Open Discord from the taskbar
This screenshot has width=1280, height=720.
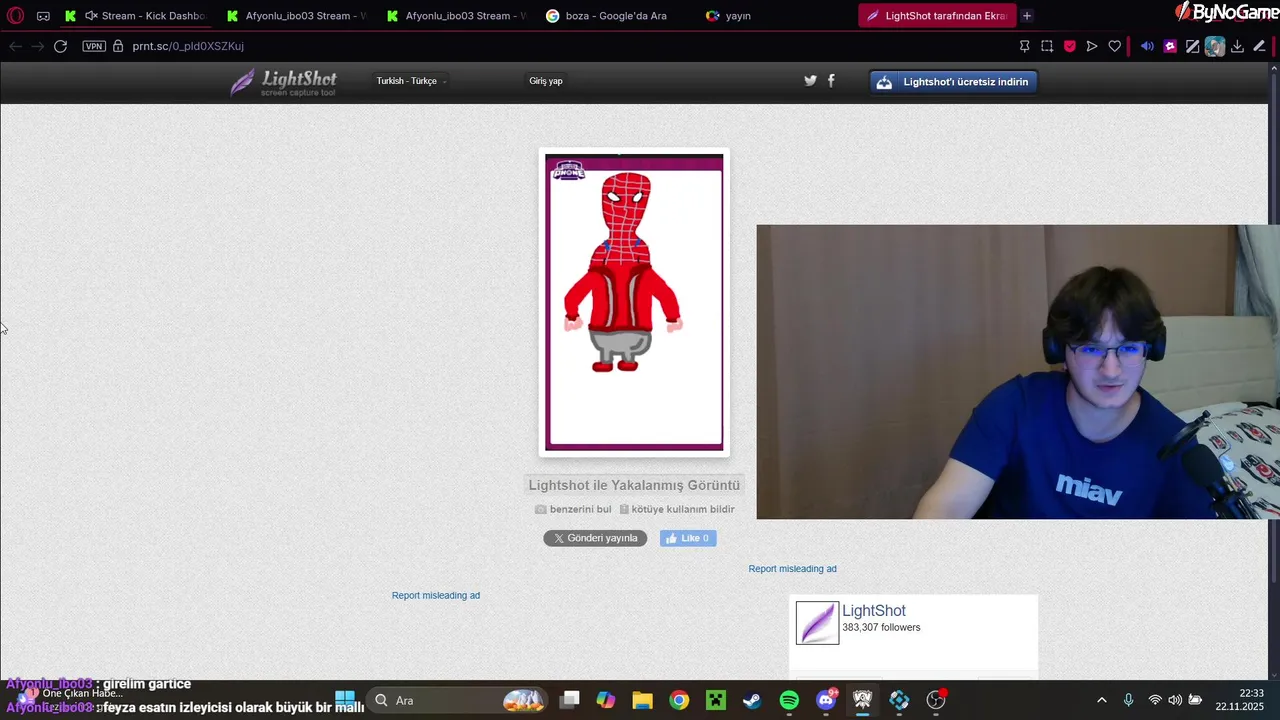coord(826,700)
